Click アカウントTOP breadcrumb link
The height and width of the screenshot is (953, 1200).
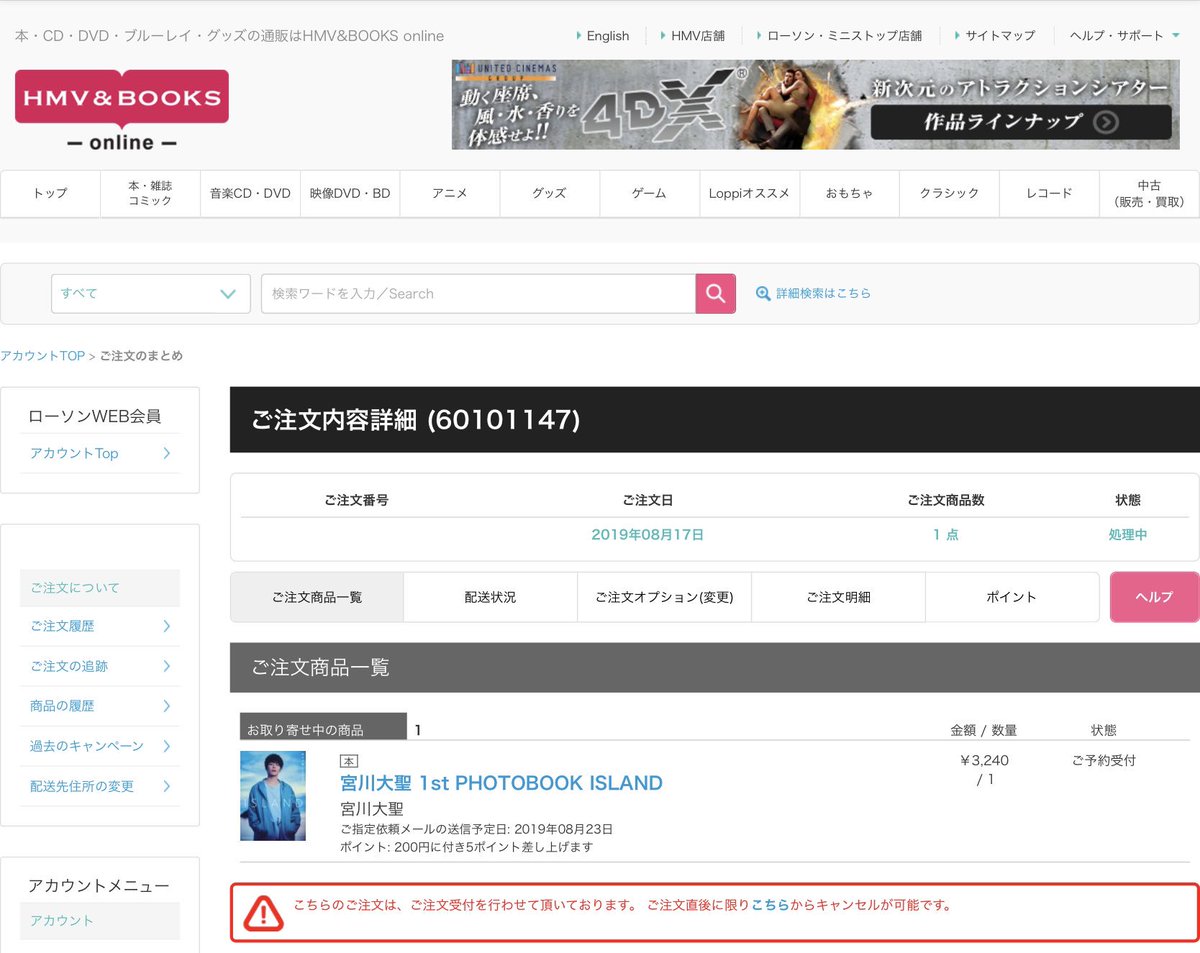coord(42,356)
